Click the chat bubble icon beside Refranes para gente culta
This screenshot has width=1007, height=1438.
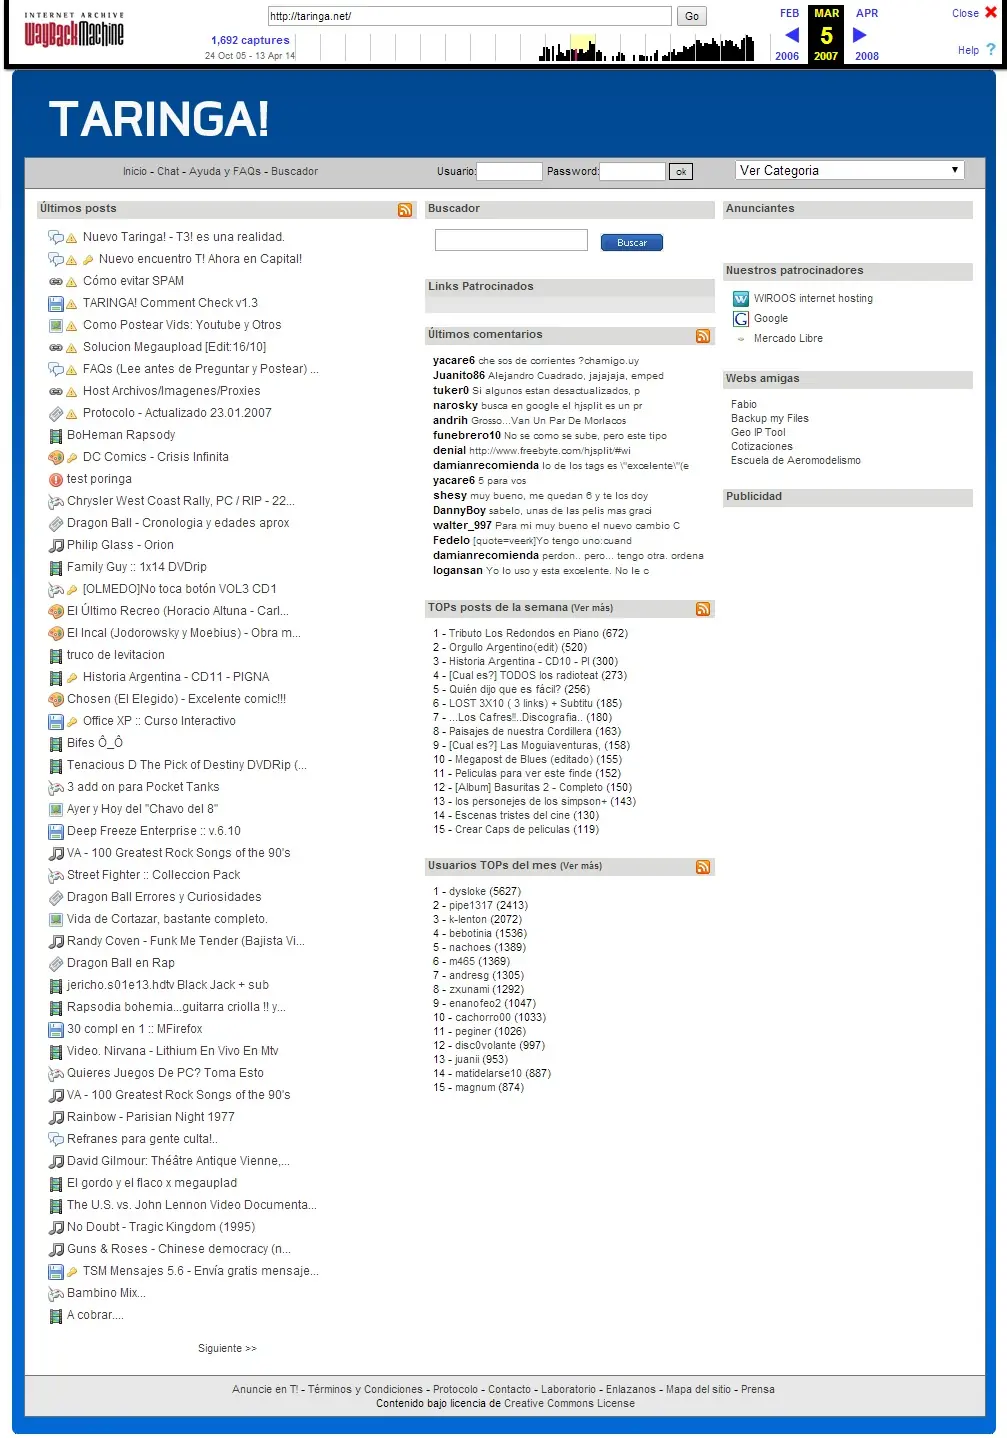56,1140
